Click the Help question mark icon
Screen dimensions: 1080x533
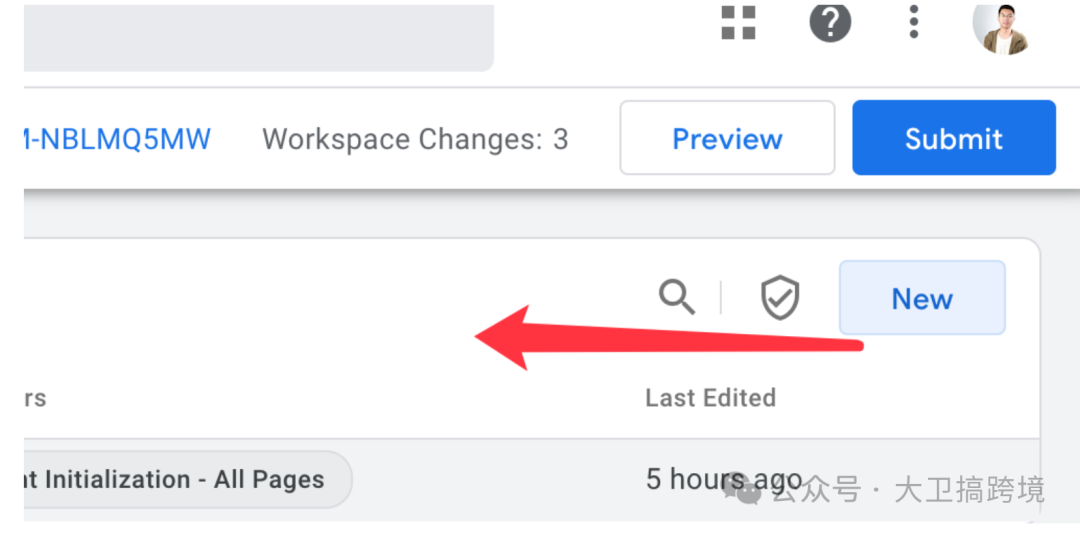829,23
